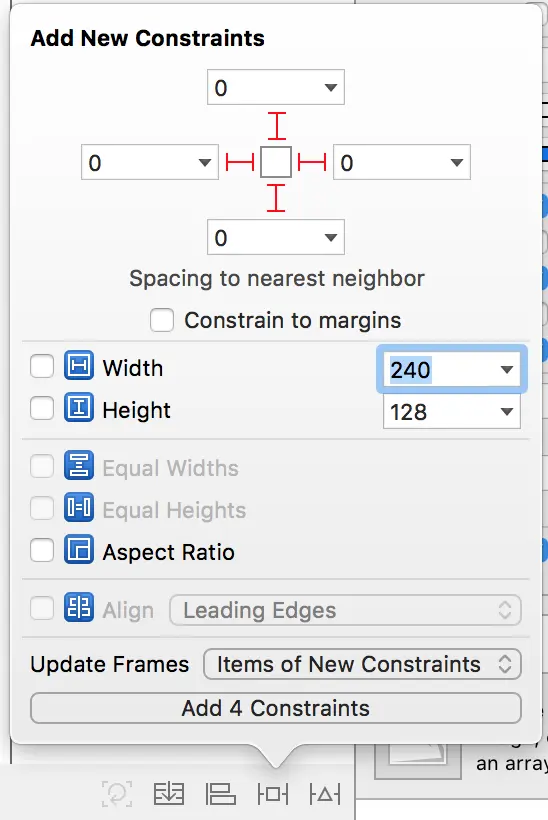Open Resolve Auto Layout Issues toolbar icon
Screen dimensions: 548x820
pos(325,794)
